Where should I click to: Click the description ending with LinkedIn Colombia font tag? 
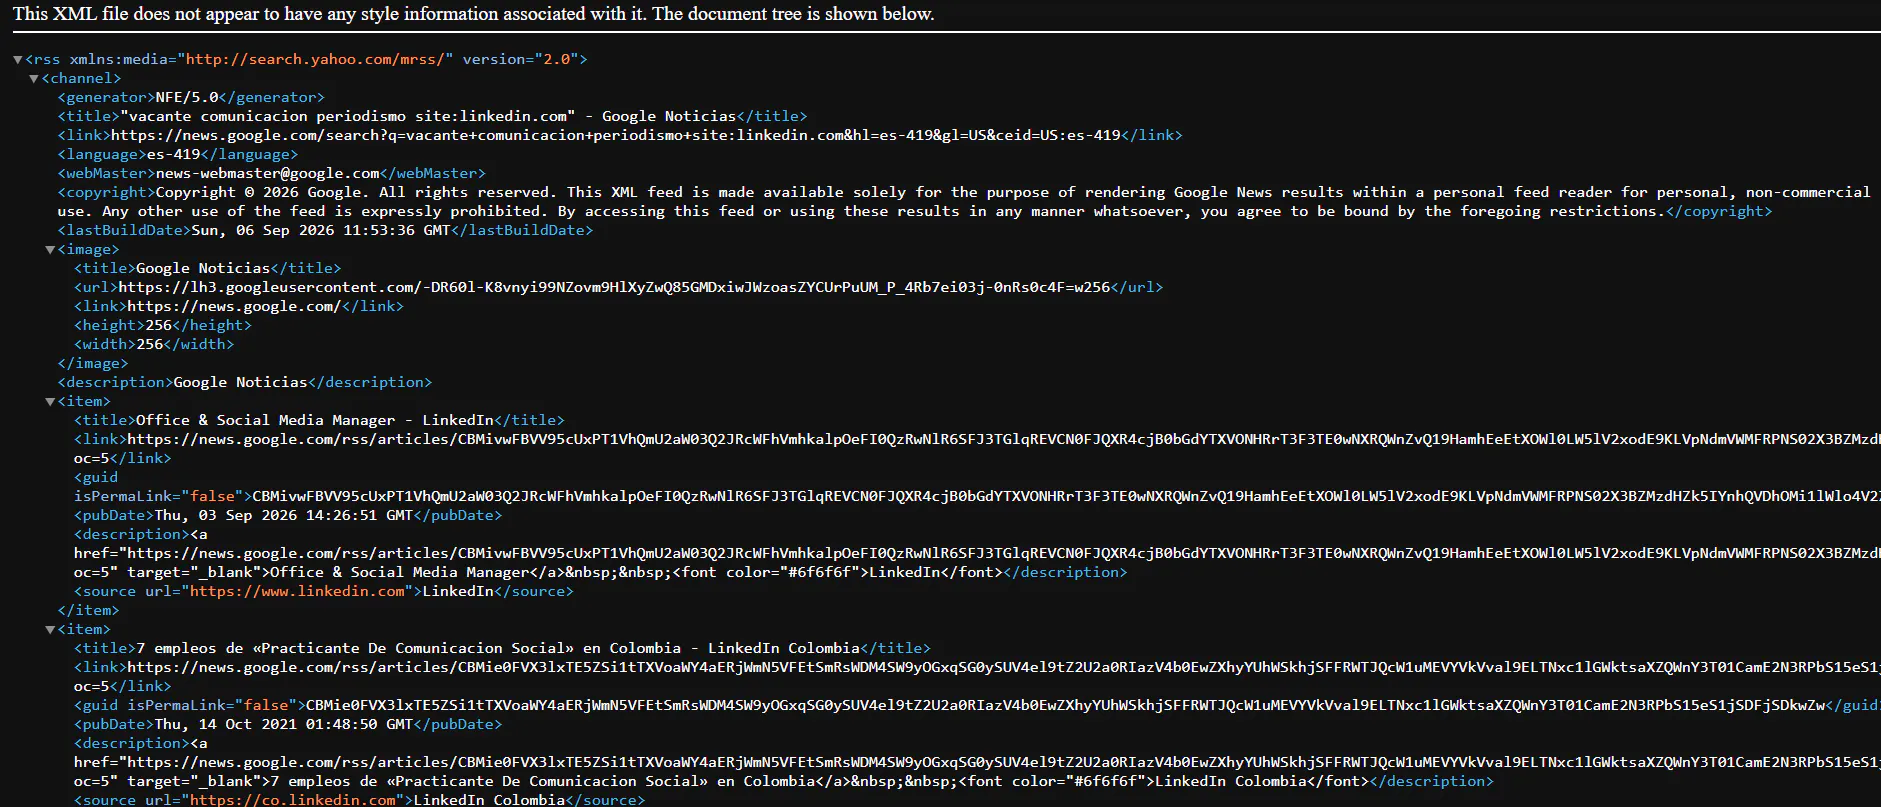click(977, 763)
